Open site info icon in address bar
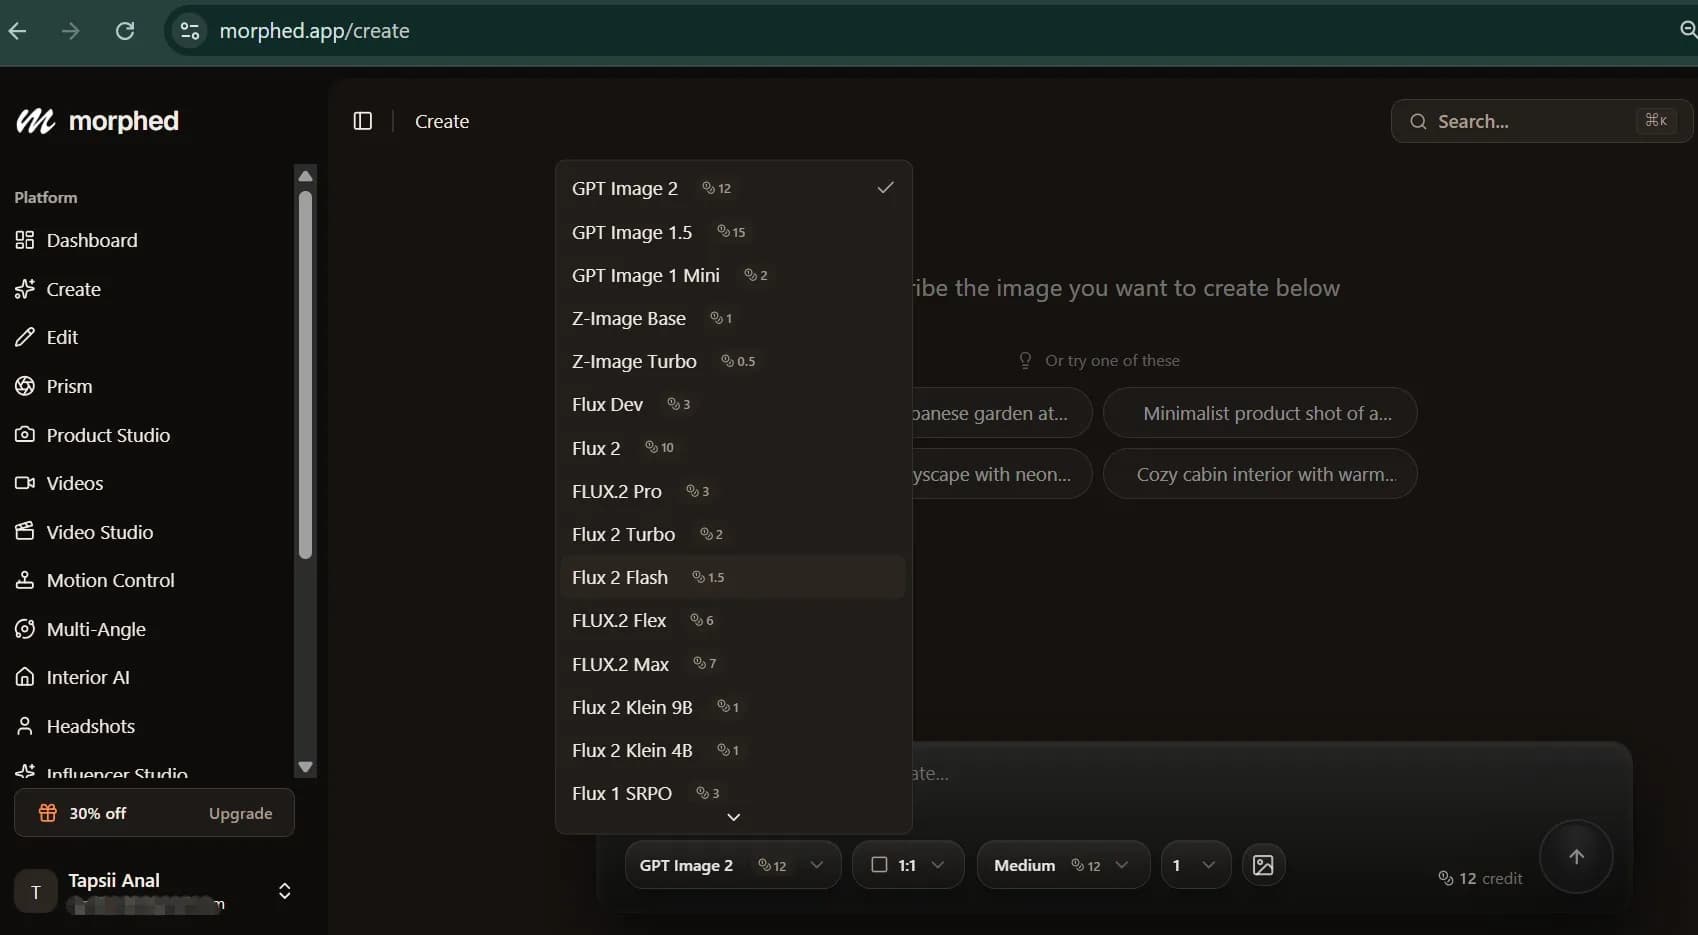Screen dimensions: 1698x935 [x=189, y=31]
